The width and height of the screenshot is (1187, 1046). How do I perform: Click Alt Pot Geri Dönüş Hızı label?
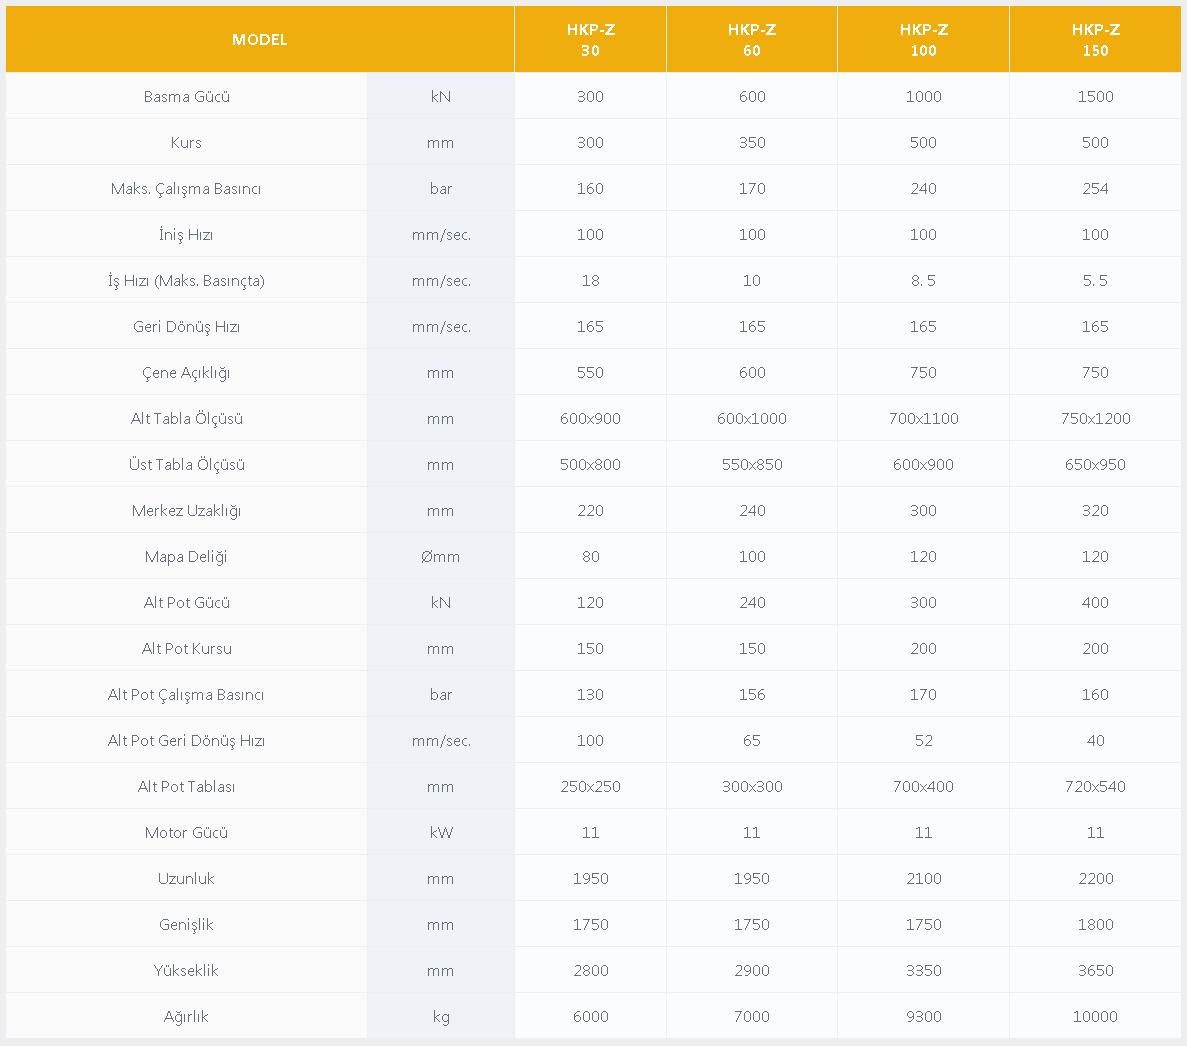(186, 740)
